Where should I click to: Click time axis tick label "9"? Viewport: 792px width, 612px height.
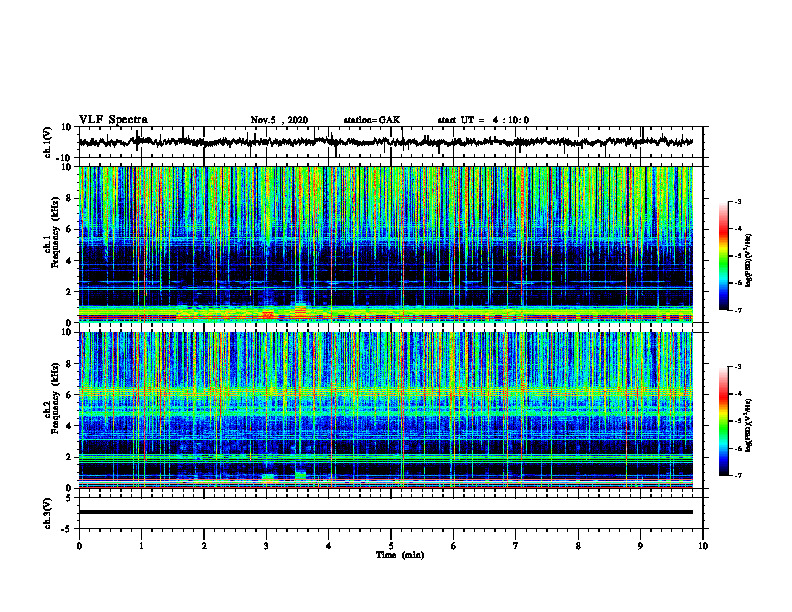tap(640, 546)
